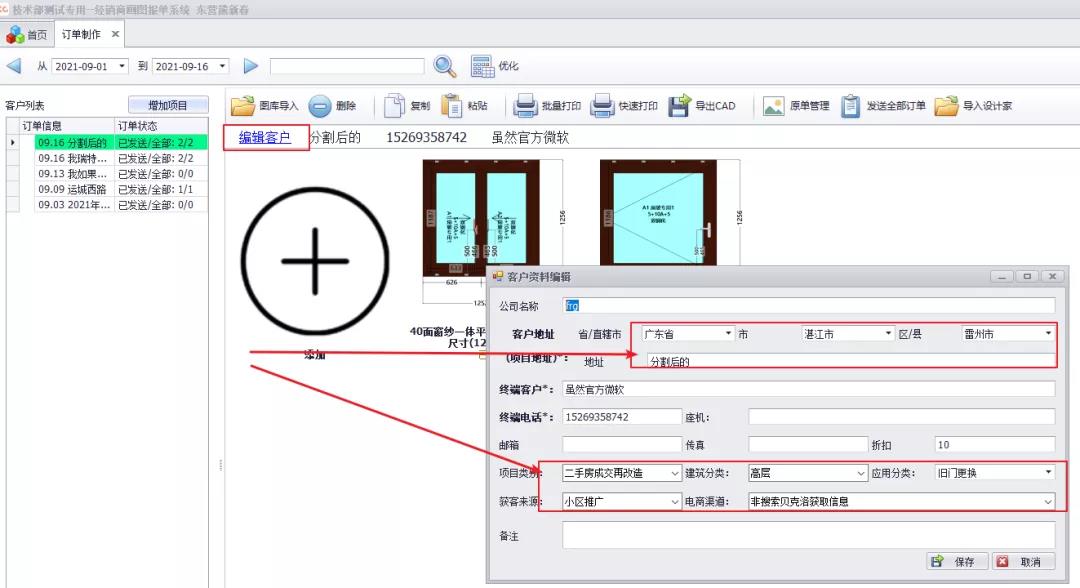The height and width of the screenshot is (588, 1080).
Task: Close the 订单制作 tab
Action: pyautogui.click(x=115, y=34)
